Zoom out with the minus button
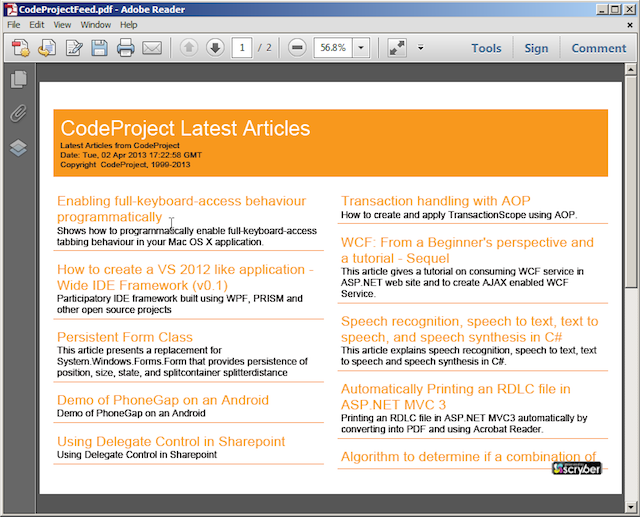The height and width of the screenshot is (517, 640). pyautogui.click(x=297, y=48)
